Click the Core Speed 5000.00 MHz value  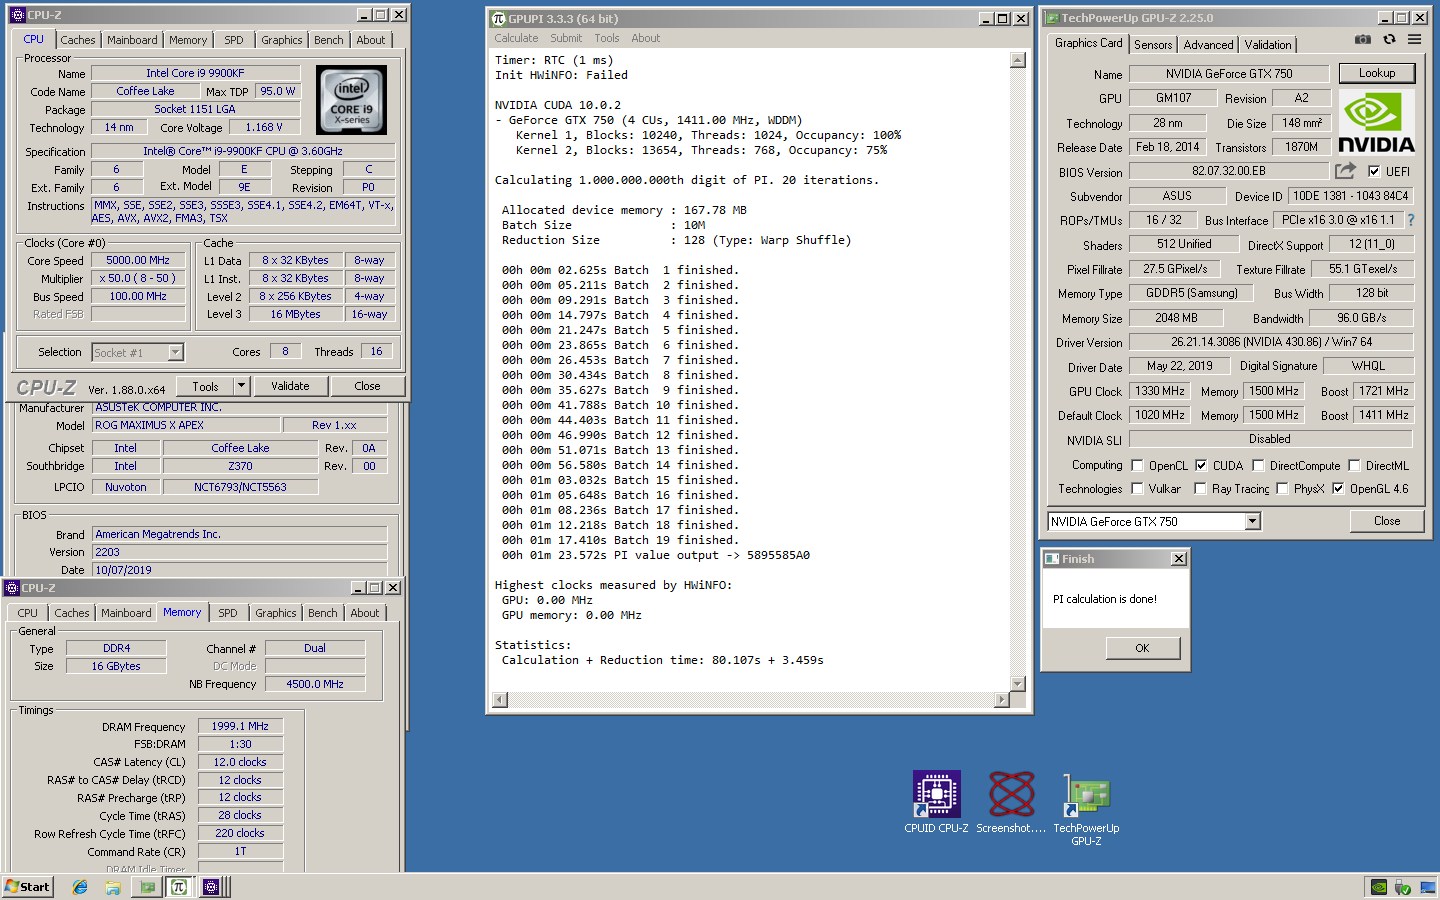(138, 260)
